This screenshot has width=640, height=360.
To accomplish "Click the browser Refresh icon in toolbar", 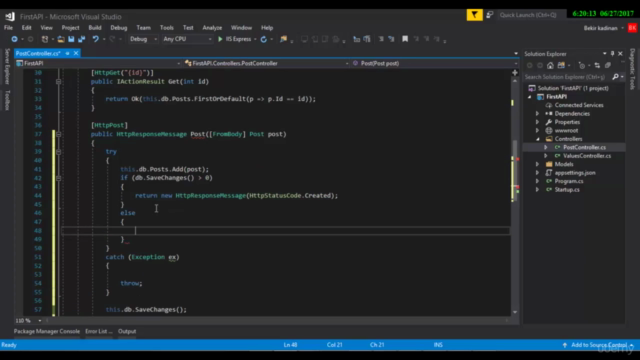I will pos(264,39).
